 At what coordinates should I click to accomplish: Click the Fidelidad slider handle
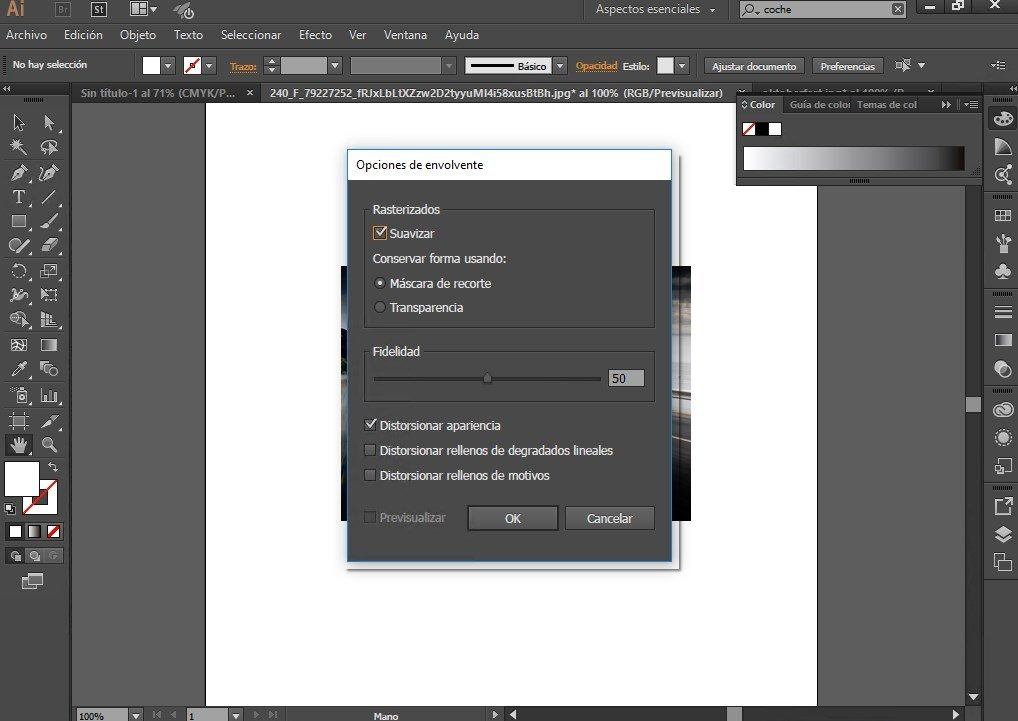point(487,378)
